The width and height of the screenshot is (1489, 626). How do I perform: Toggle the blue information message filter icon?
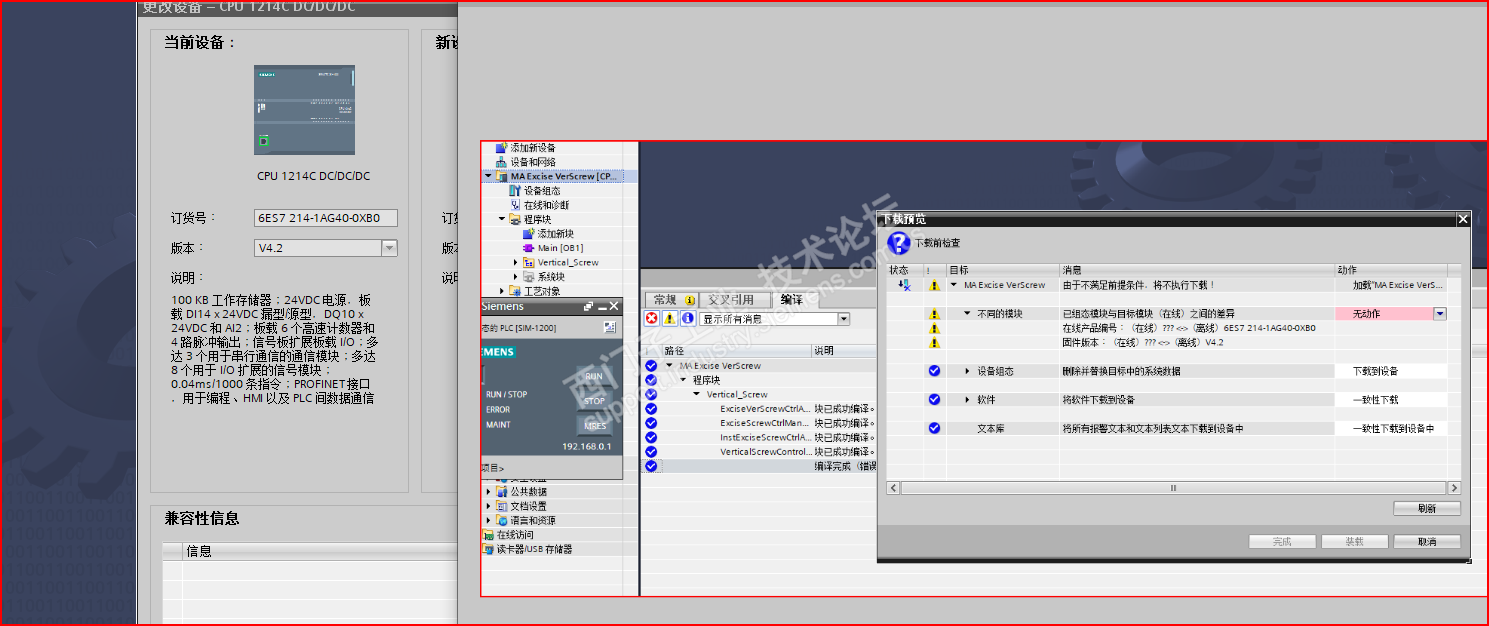[688, 319]
